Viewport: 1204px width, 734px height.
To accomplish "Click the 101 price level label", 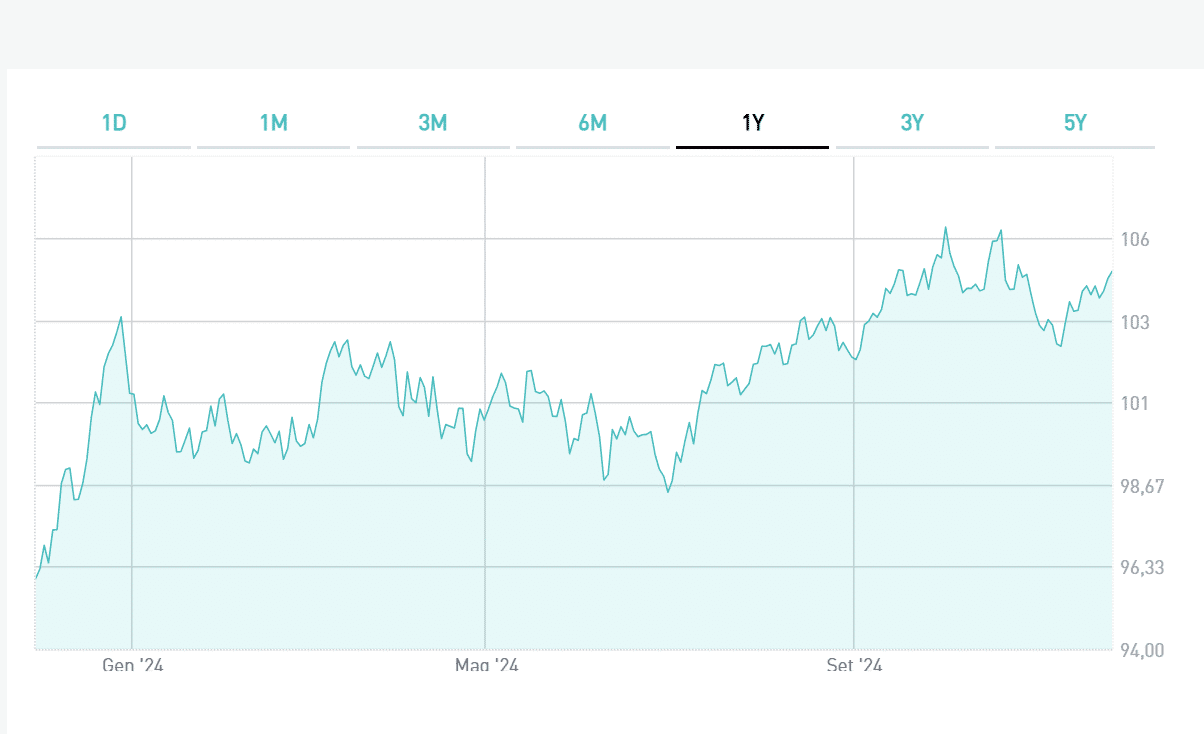I will (1135, 403).
